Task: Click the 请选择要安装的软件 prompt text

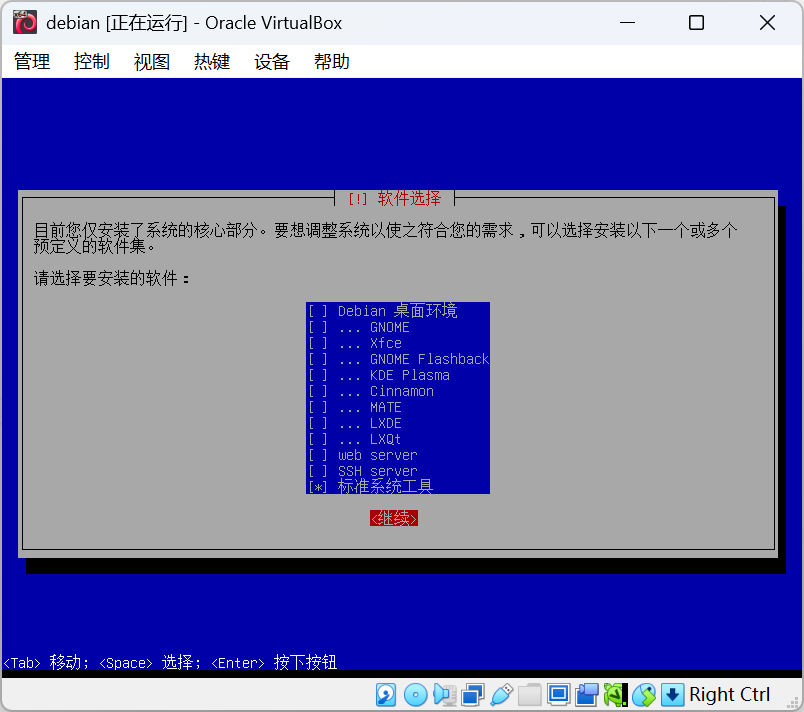Action: point(111,279)
